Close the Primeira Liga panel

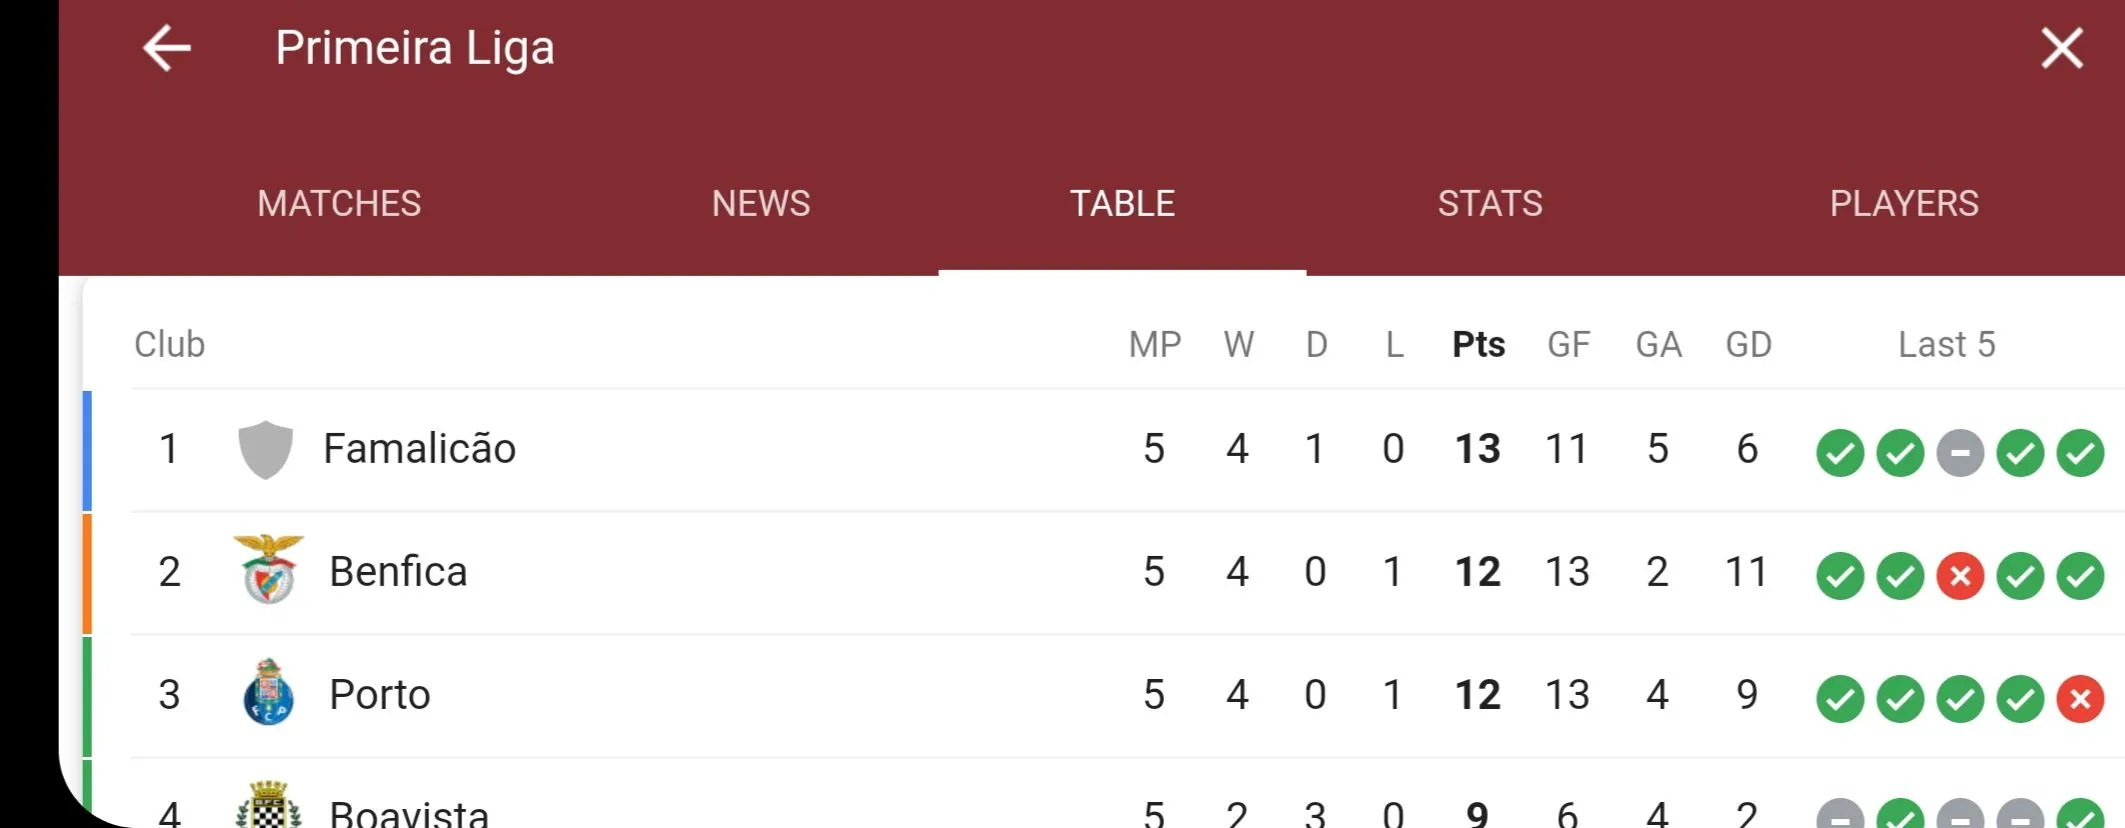coord(2061,48)
